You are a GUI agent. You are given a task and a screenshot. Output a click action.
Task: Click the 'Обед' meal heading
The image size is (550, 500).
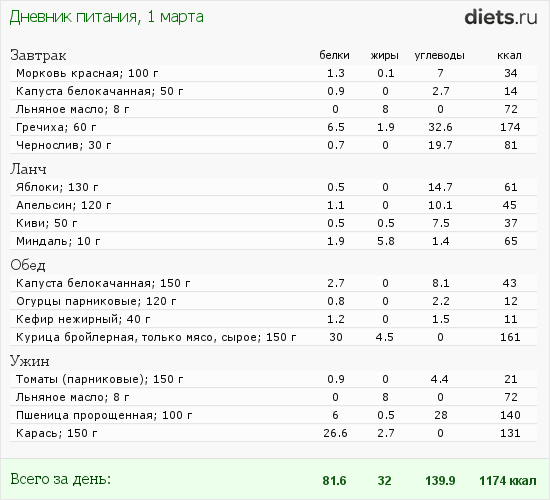(x=28, y=265)
